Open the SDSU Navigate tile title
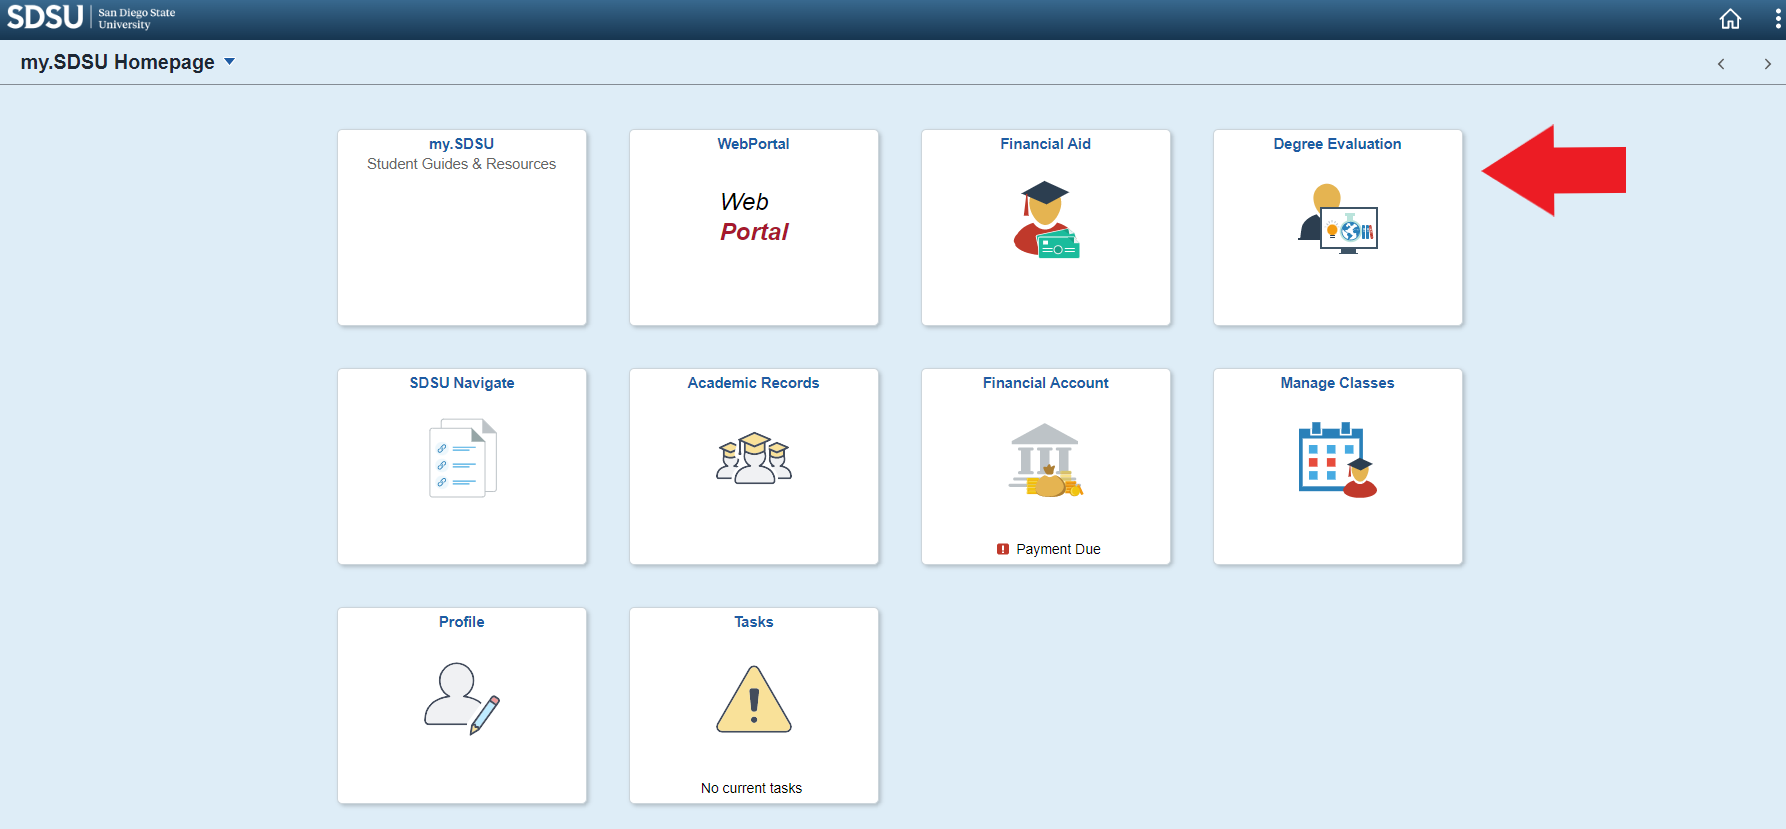The image size is (1786, 829). point(462,383)
